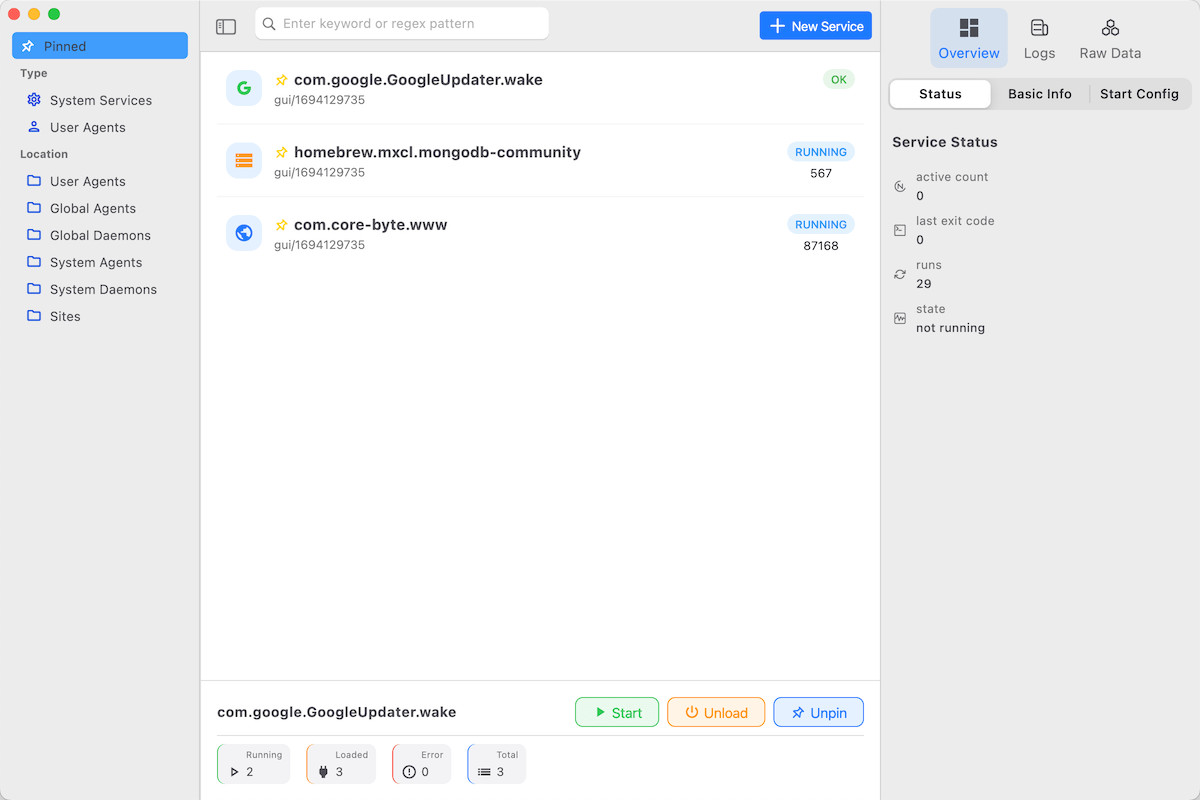Focus the keyword or regex search field

coord(410,24)
